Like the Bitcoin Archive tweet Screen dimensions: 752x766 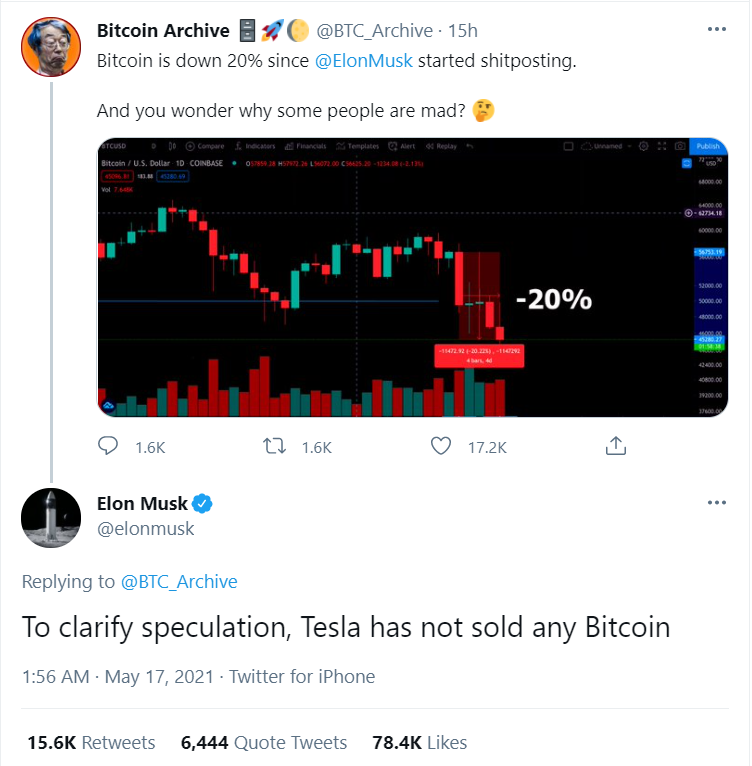pos(440,446)
